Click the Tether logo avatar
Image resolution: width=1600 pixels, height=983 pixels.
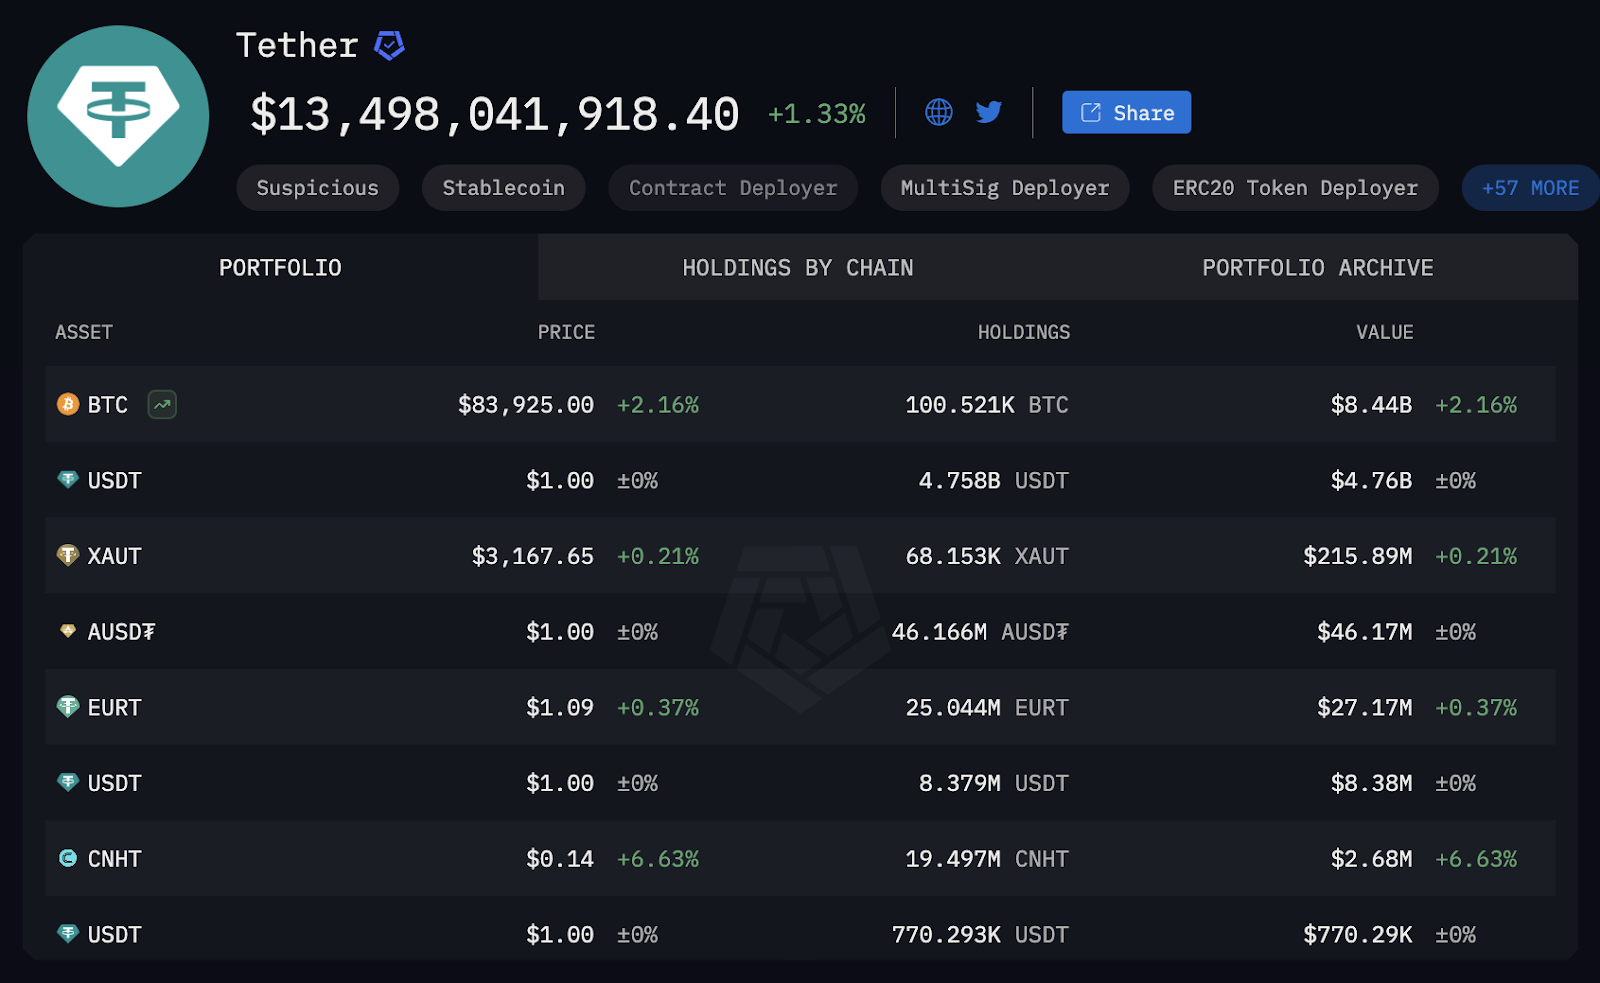click(118, 116)
